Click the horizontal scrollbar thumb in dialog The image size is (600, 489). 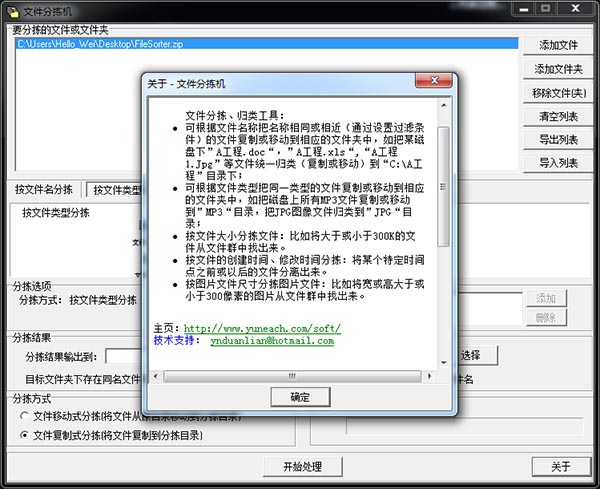(x=292, y=376)
